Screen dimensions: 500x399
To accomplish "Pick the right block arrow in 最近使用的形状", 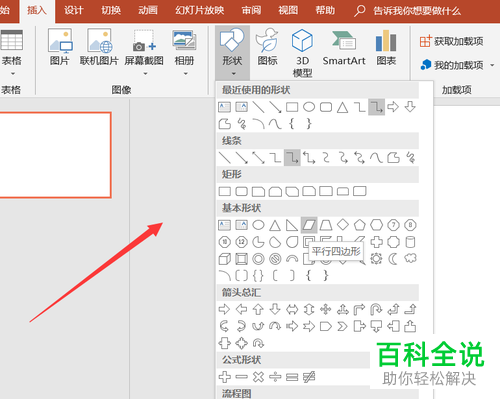I will 393,107.
